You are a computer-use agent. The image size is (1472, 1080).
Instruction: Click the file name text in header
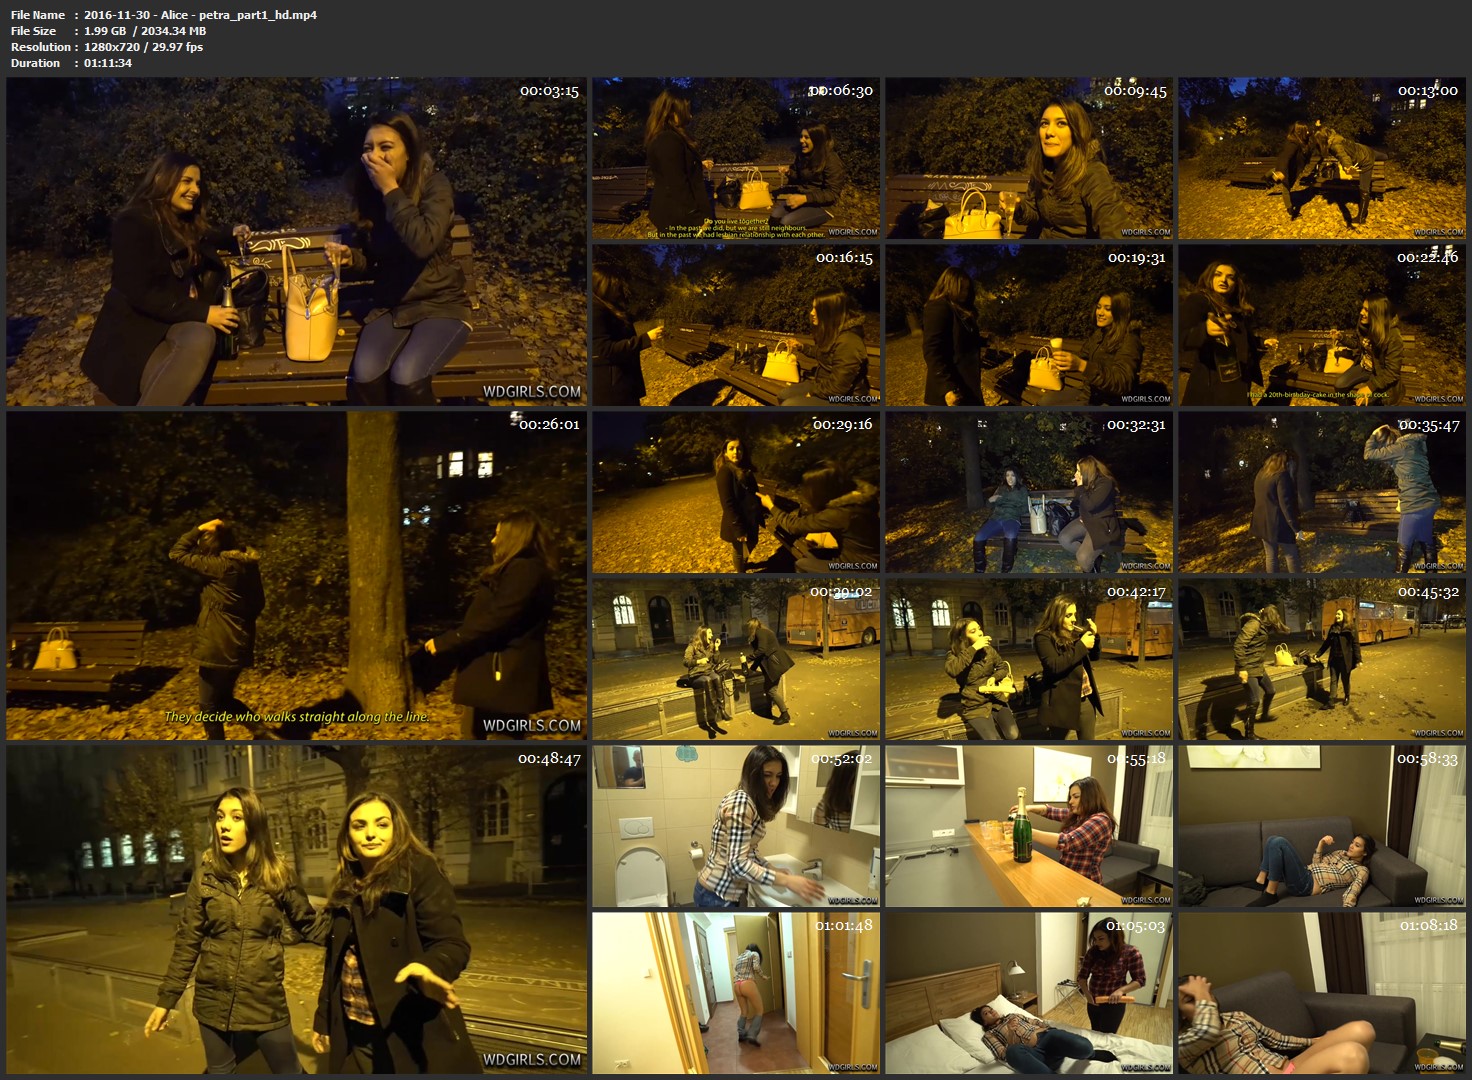(x=200, y=15)
